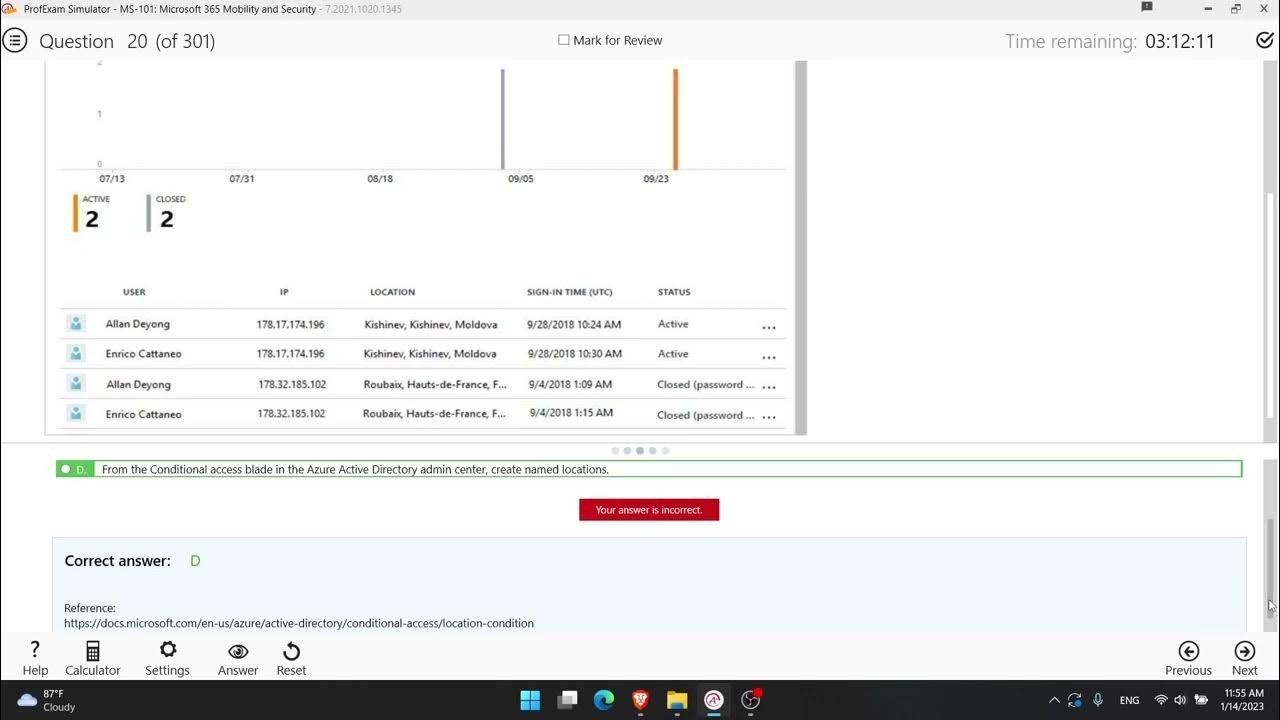Open the clock showing 11:55 AM

pos(1242,700)
